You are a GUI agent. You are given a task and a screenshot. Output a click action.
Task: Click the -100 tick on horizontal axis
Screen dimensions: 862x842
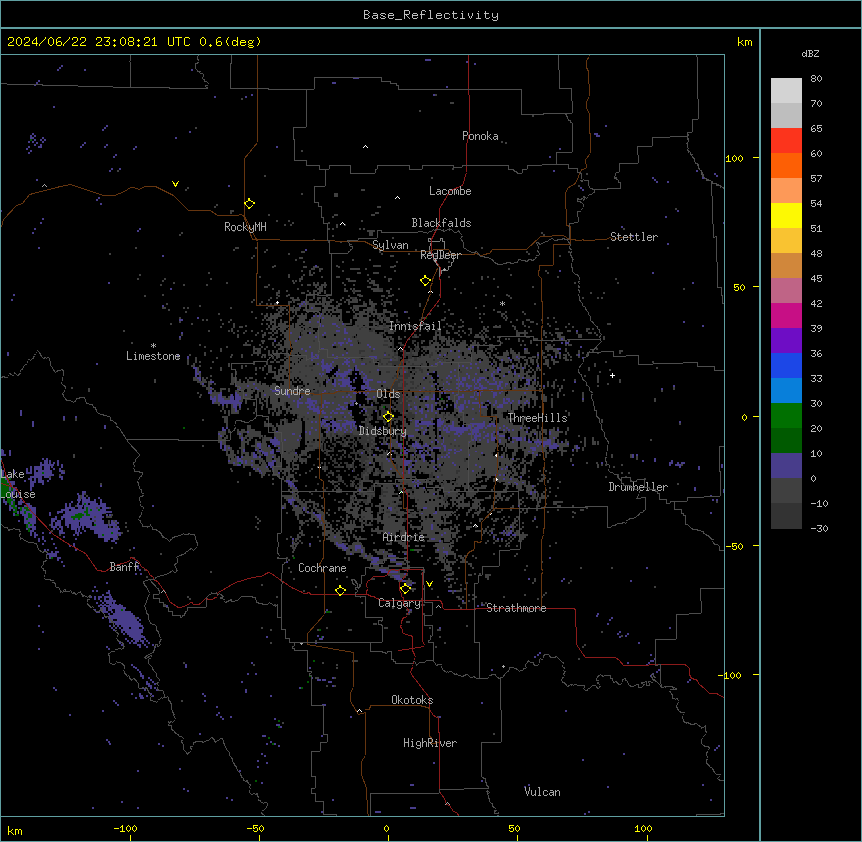coord(125,829)
